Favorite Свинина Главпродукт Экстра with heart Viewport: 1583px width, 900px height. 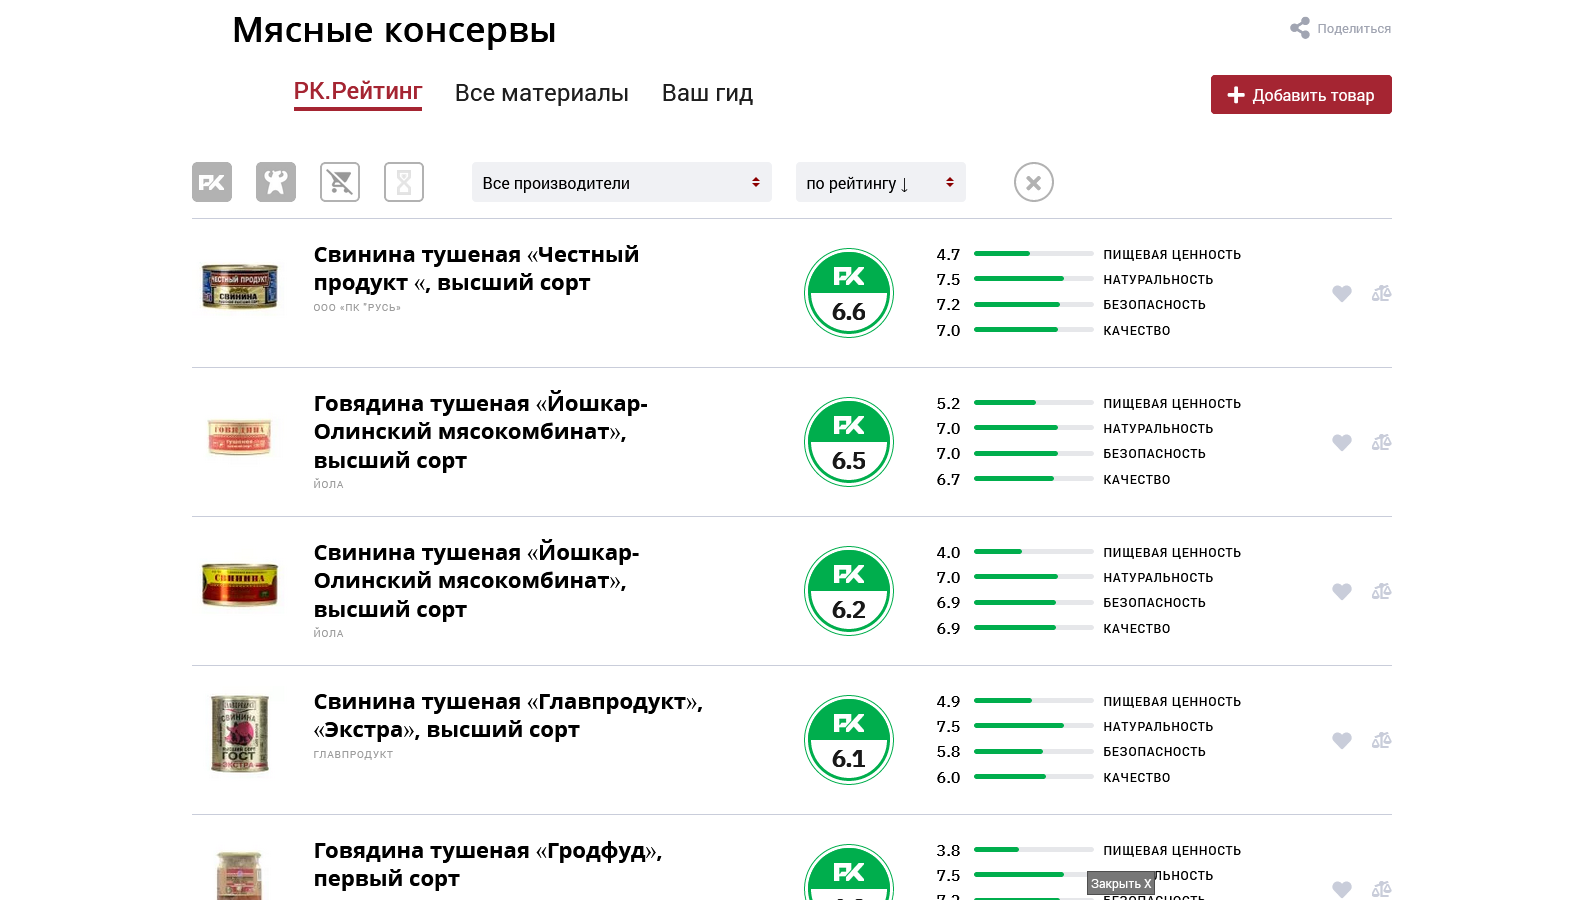[x=1342, y=740]
